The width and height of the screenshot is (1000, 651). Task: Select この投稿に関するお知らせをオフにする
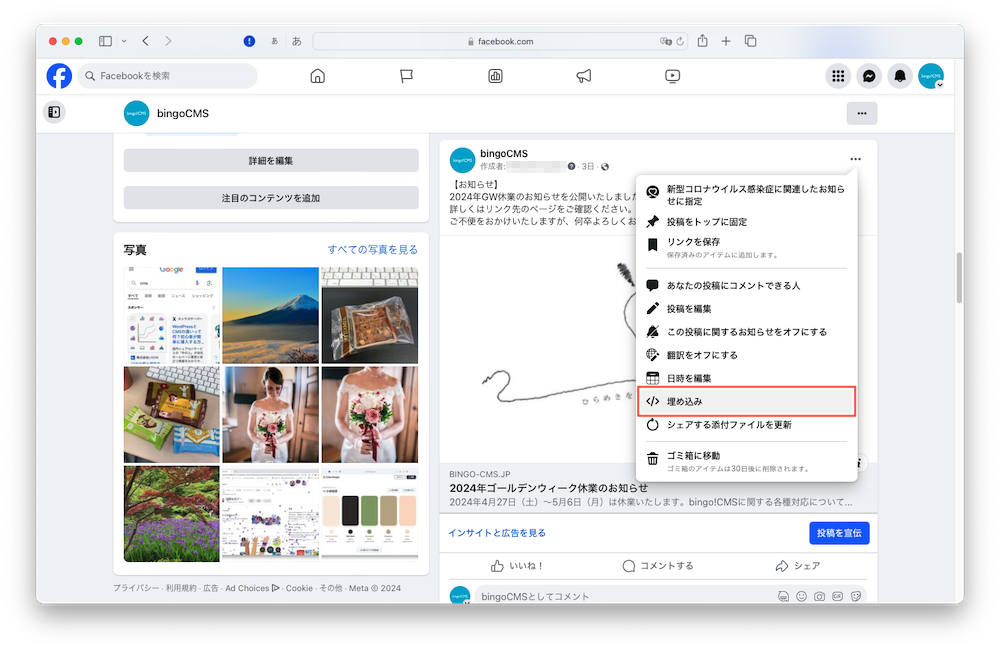[746, 332]
